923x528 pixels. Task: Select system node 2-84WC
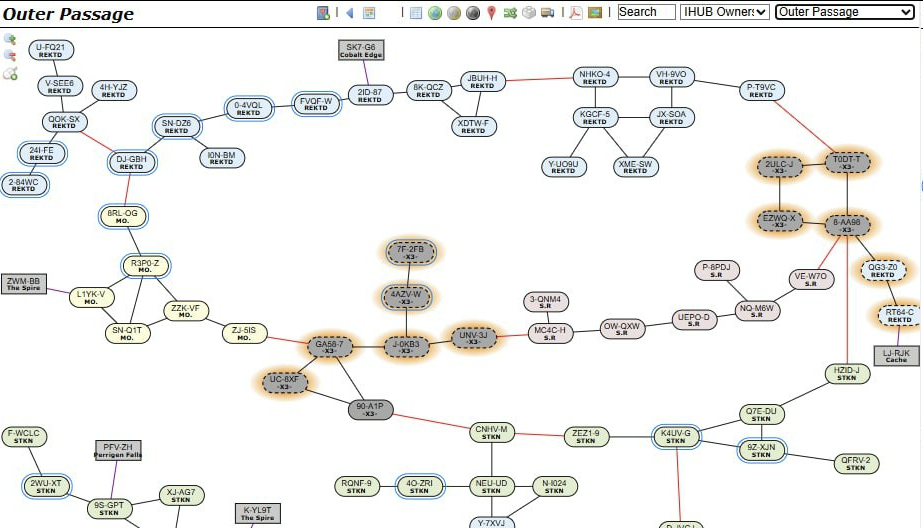pyautogui.click(x=24, y=185)
